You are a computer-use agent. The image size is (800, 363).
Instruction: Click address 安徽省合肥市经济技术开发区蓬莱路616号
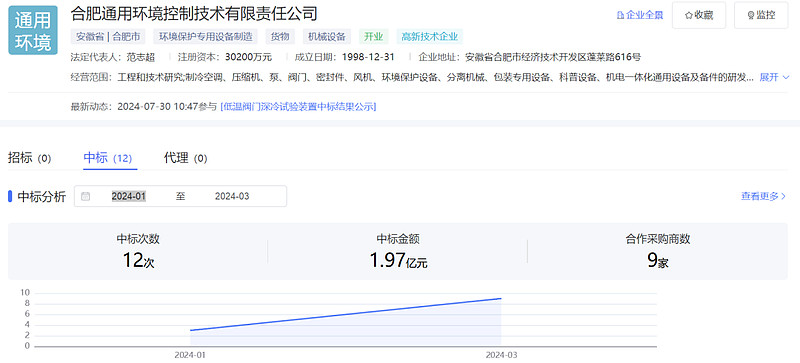(553, 57)
